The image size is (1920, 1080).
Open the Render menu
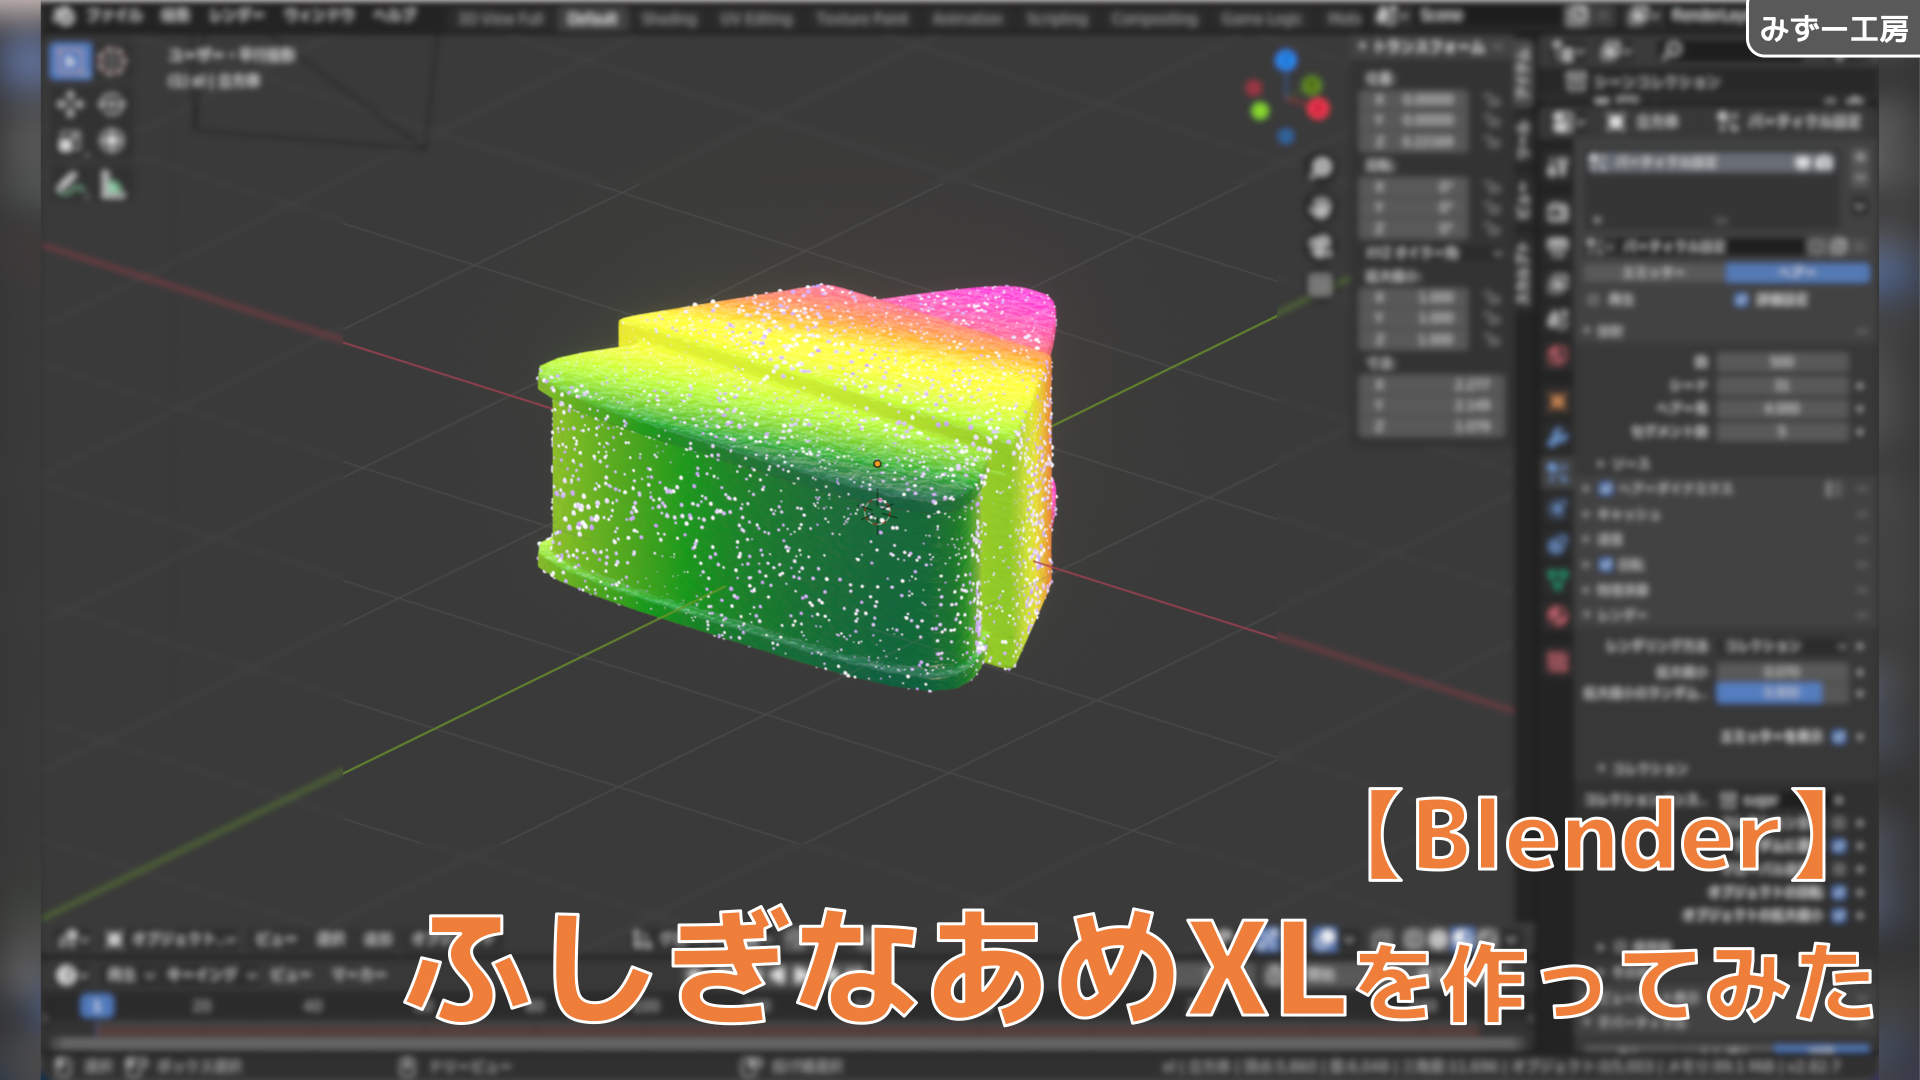(236, 16)
